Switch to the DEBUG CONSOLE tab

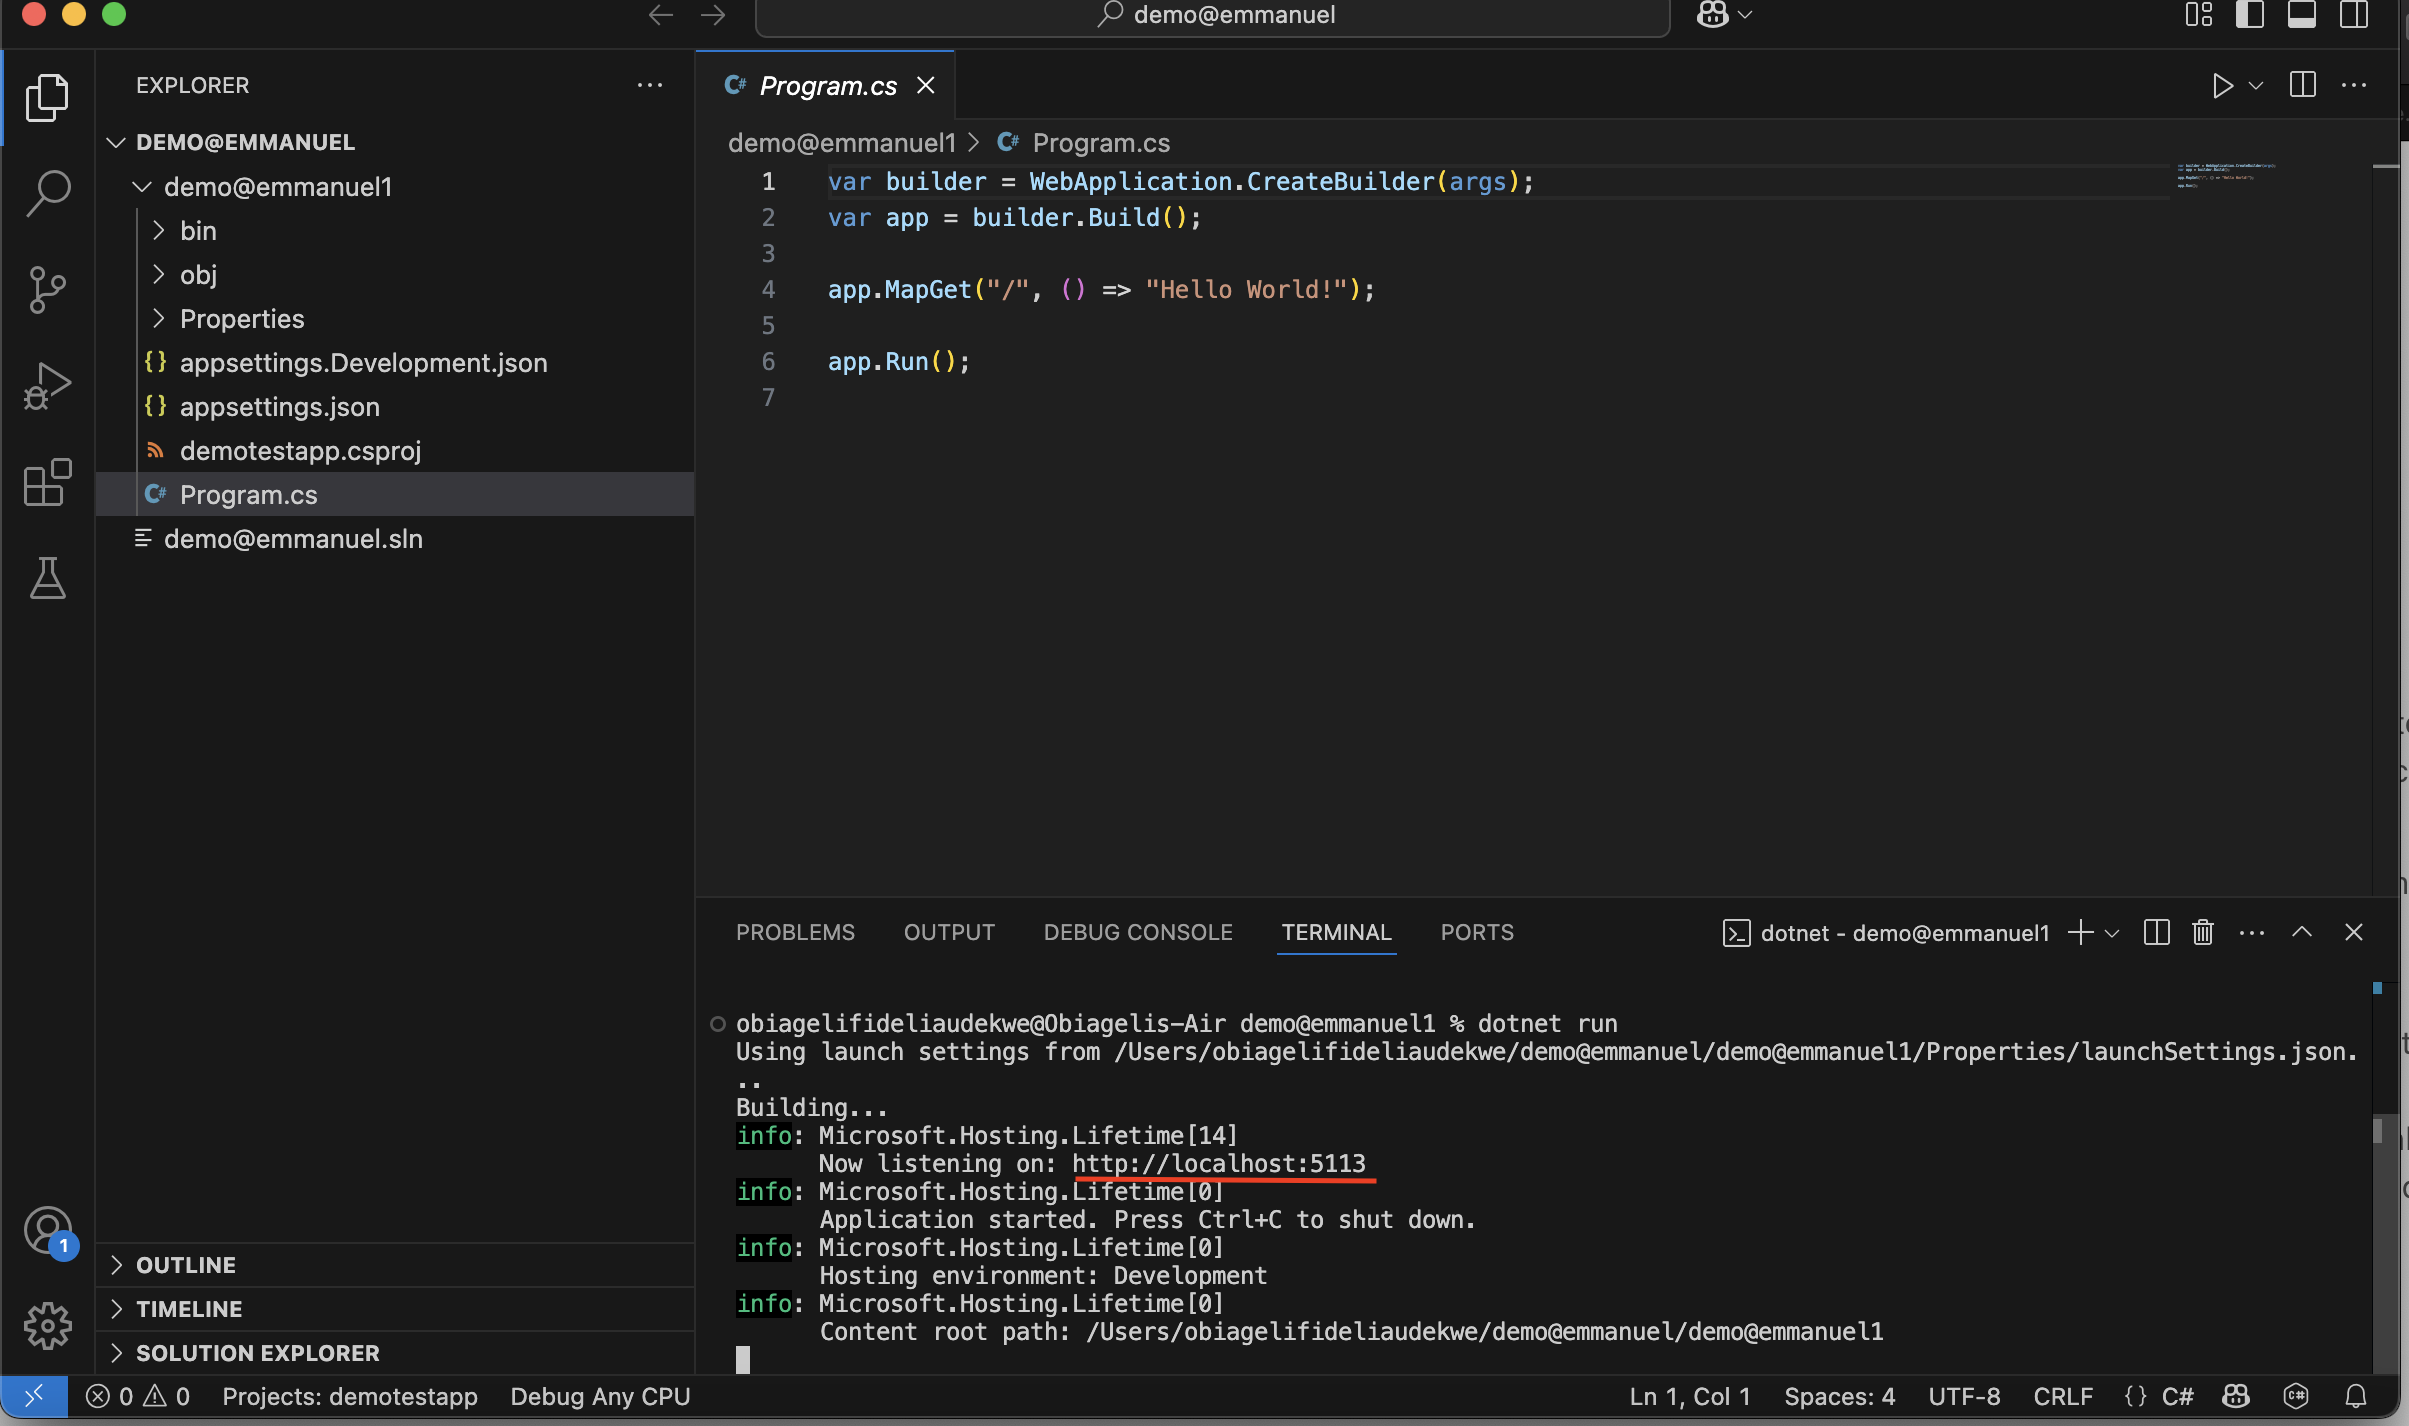pyautogui.click(x=1138, y=932)
